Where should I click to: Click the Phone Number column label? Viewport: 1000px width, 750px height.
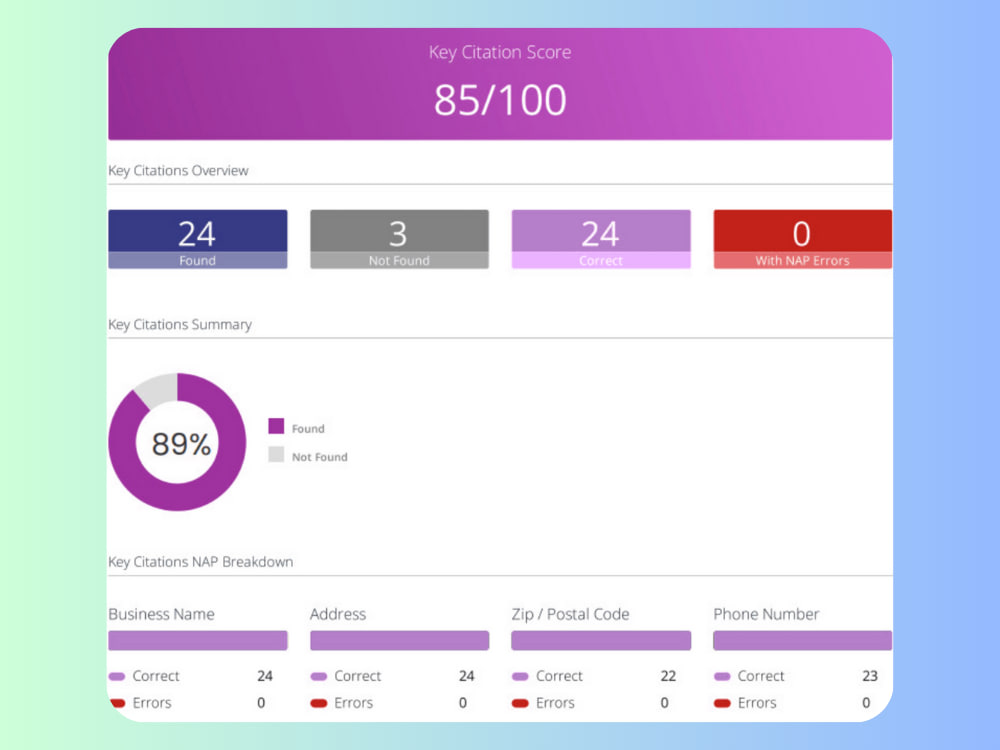click(766, 614)
